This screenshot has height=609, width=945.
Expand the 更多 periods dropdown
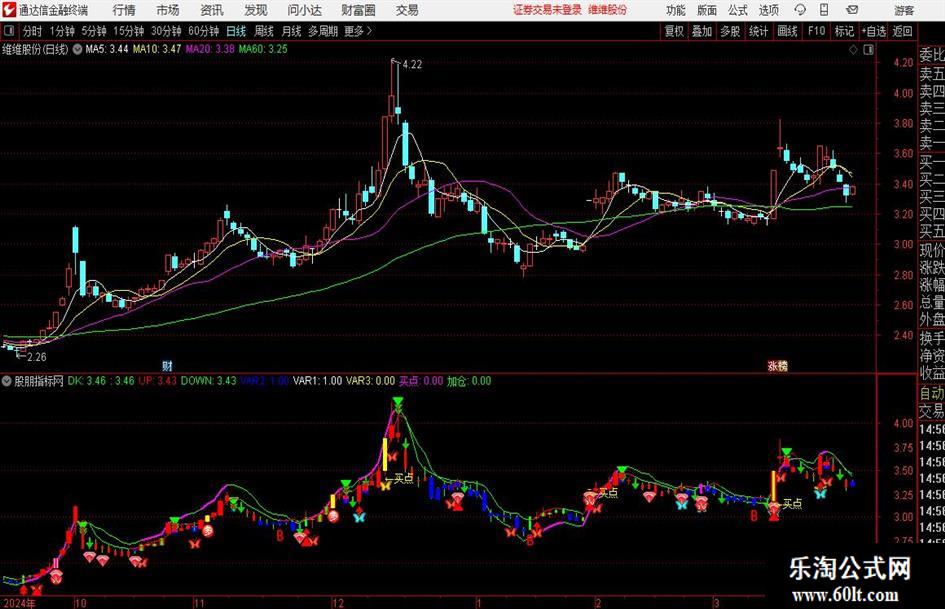click(x=358, y=31)
